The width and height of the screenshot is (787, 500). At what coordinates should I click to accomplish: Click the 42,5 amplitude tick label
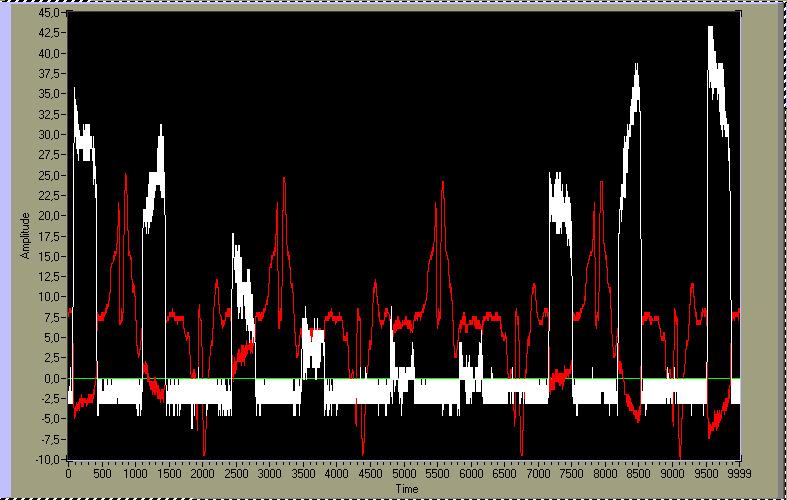pos(49,33)
